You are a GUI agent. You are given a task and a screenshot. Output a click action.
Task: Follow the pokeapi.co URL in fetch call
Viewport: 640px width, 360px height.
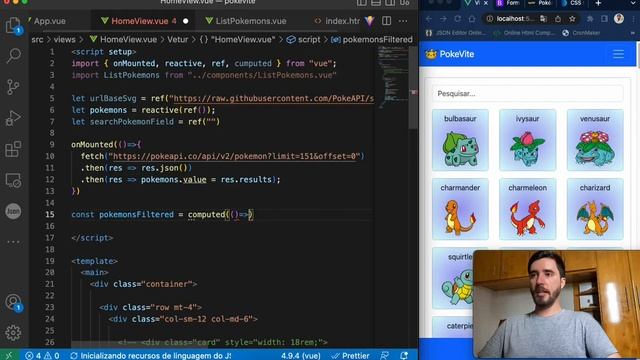click(x=236, y=156)
